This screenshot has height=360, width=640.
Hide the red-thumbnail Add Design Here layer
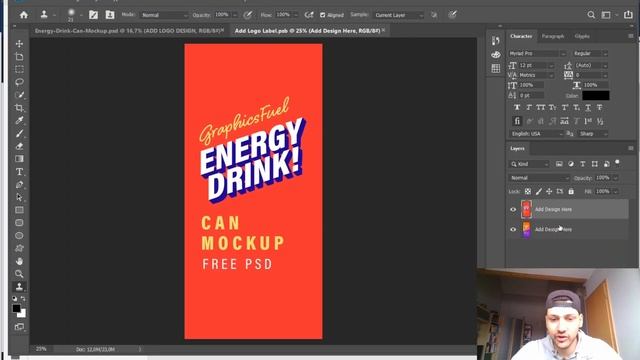pyautogui.click(x=513, y=209)
